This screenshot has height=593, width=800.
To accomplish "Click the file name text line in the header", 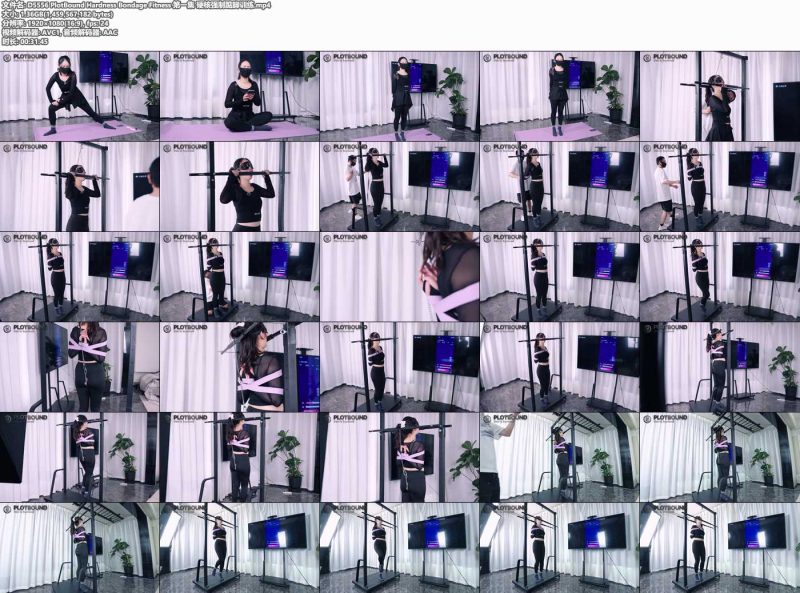I will (136, 5).
